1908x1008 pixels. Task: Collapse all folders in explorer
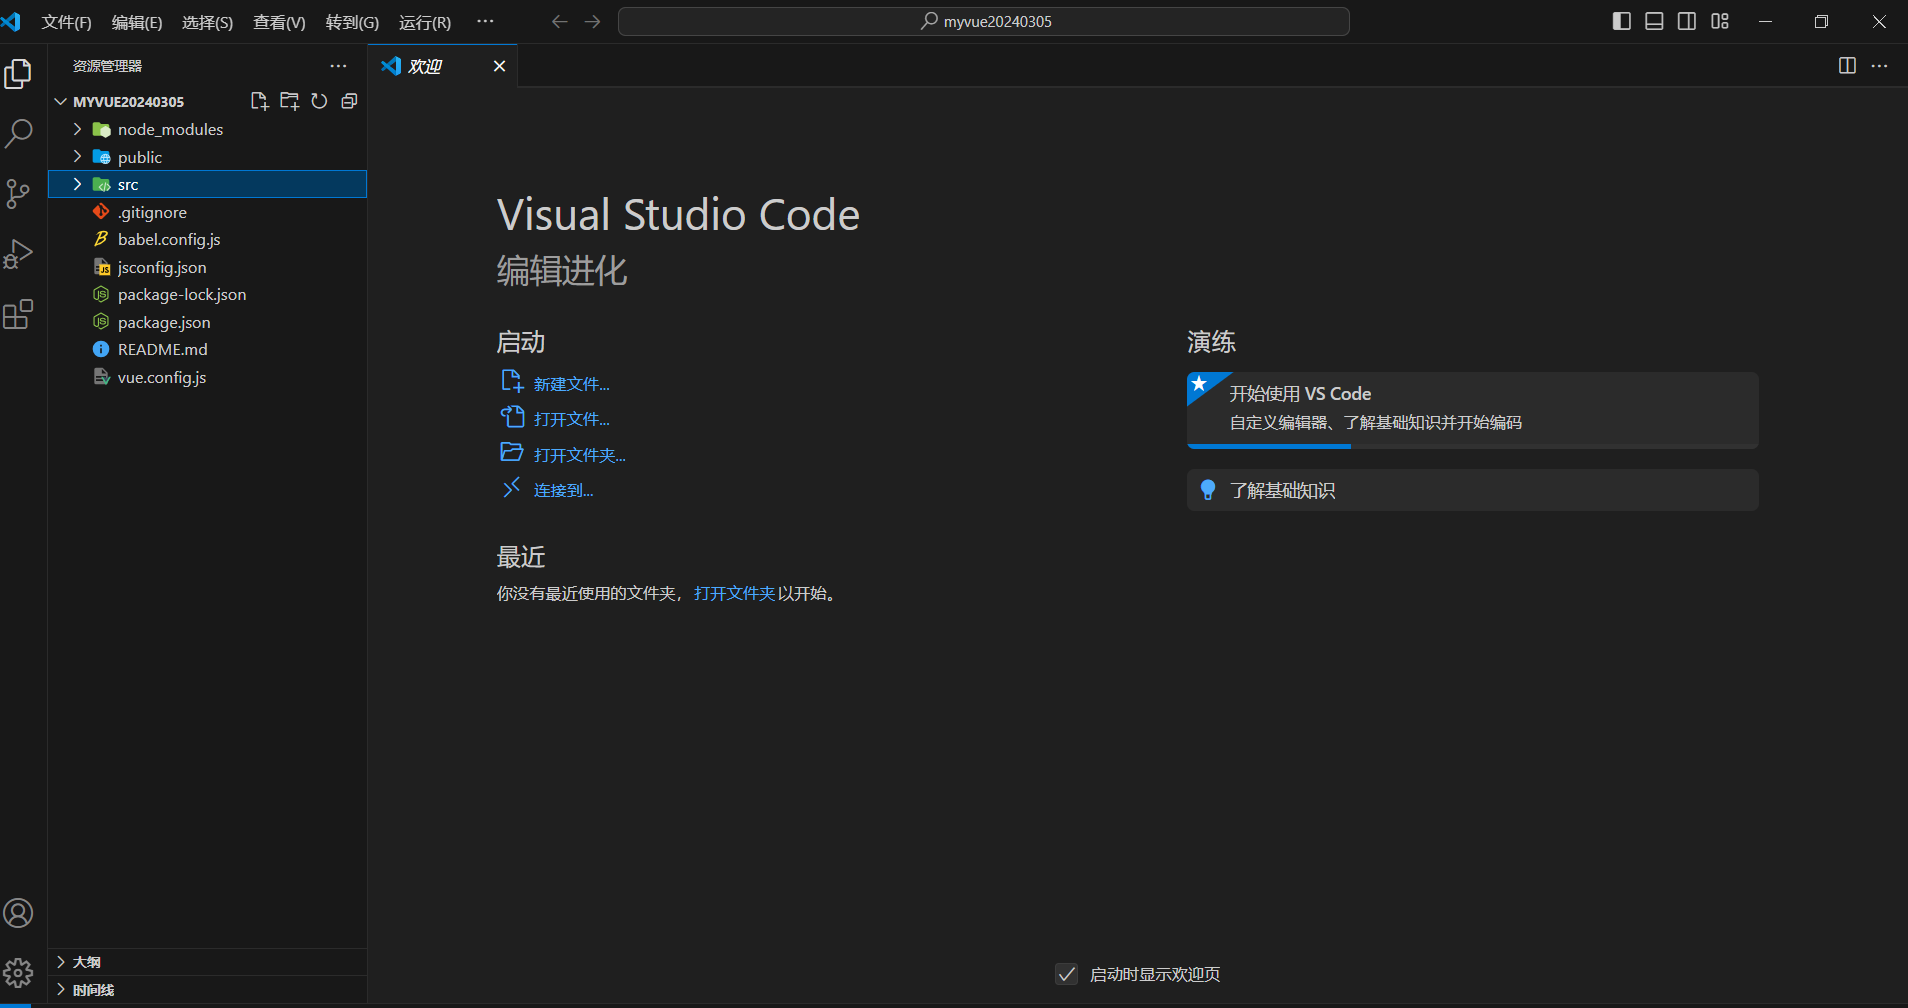349,101
